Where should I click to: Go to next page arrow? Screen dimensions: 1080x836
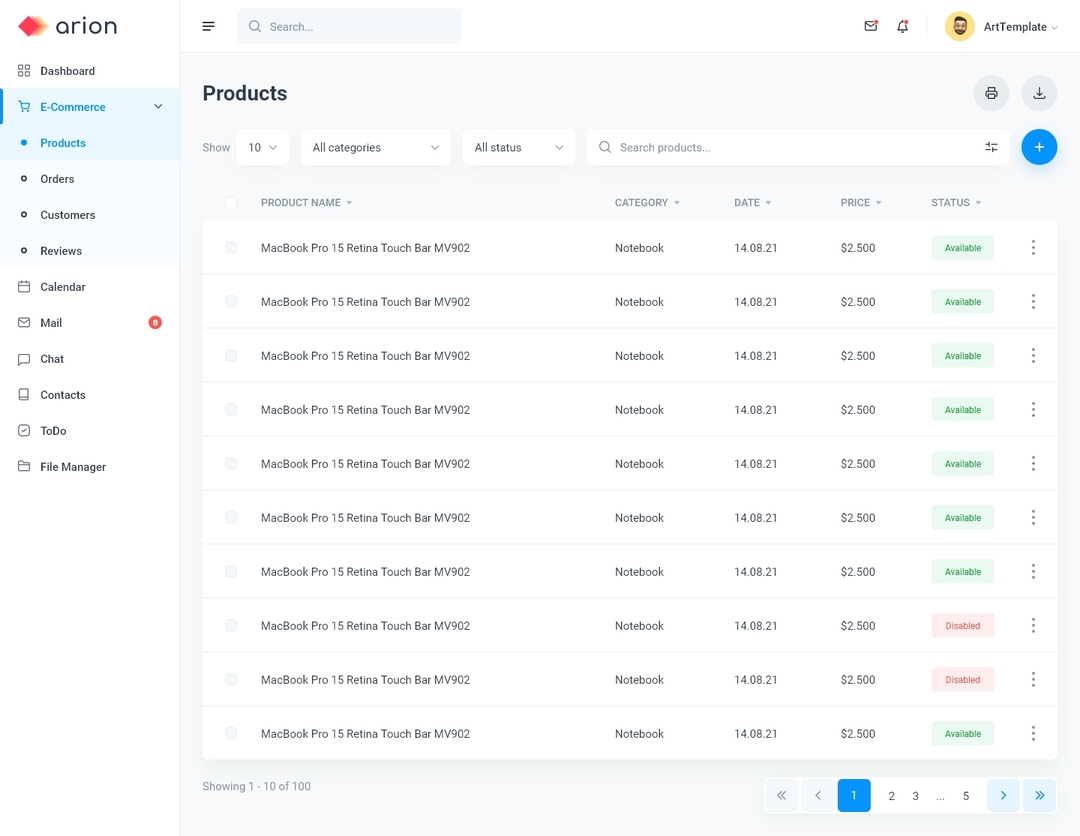click(1003, 795)
